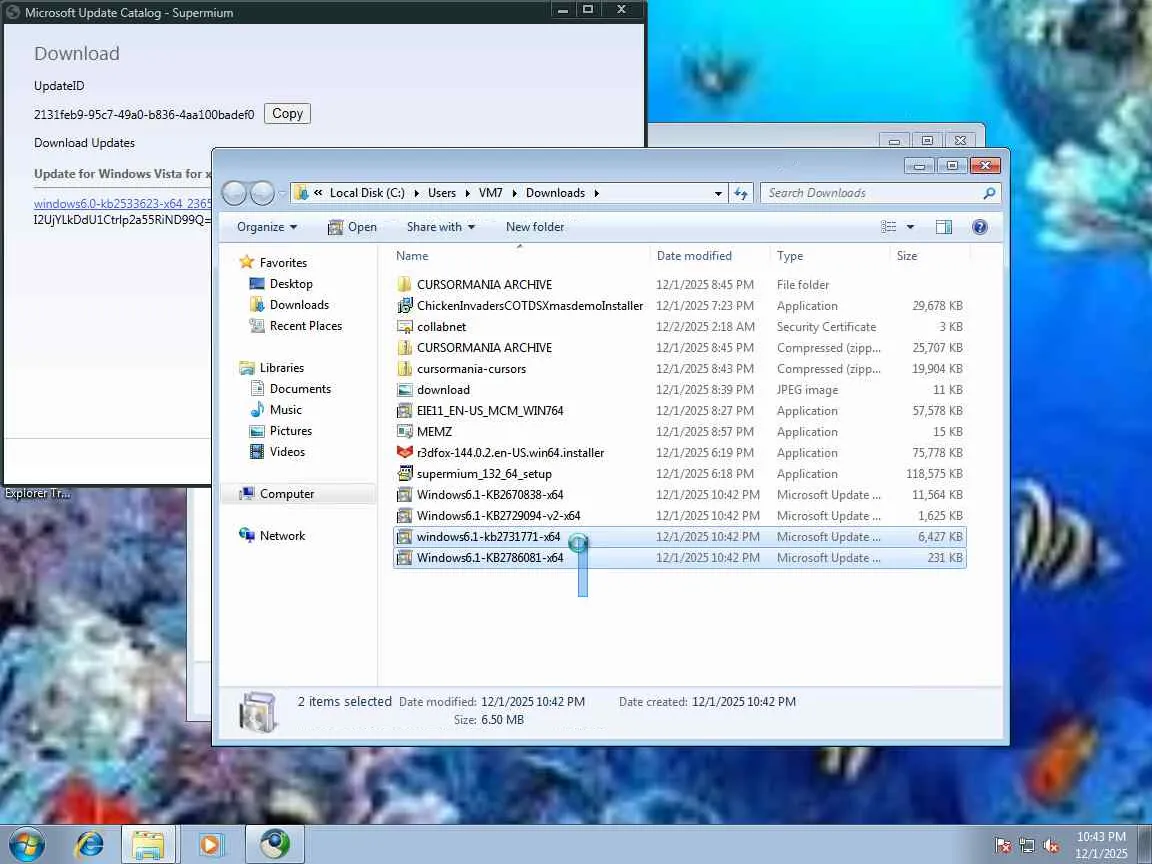Open Downloads in Favorites sidebar
The width and height of the screenshot is (1152, 864).
299,305
